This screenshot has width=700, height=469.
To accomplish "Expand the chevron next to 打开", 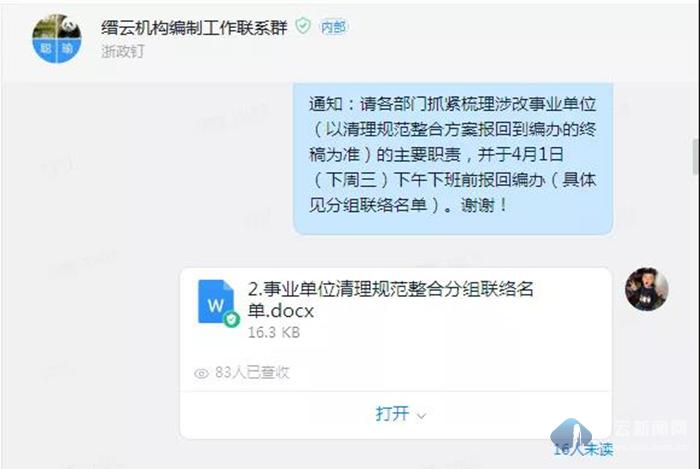I will click(x=421, y=416).
